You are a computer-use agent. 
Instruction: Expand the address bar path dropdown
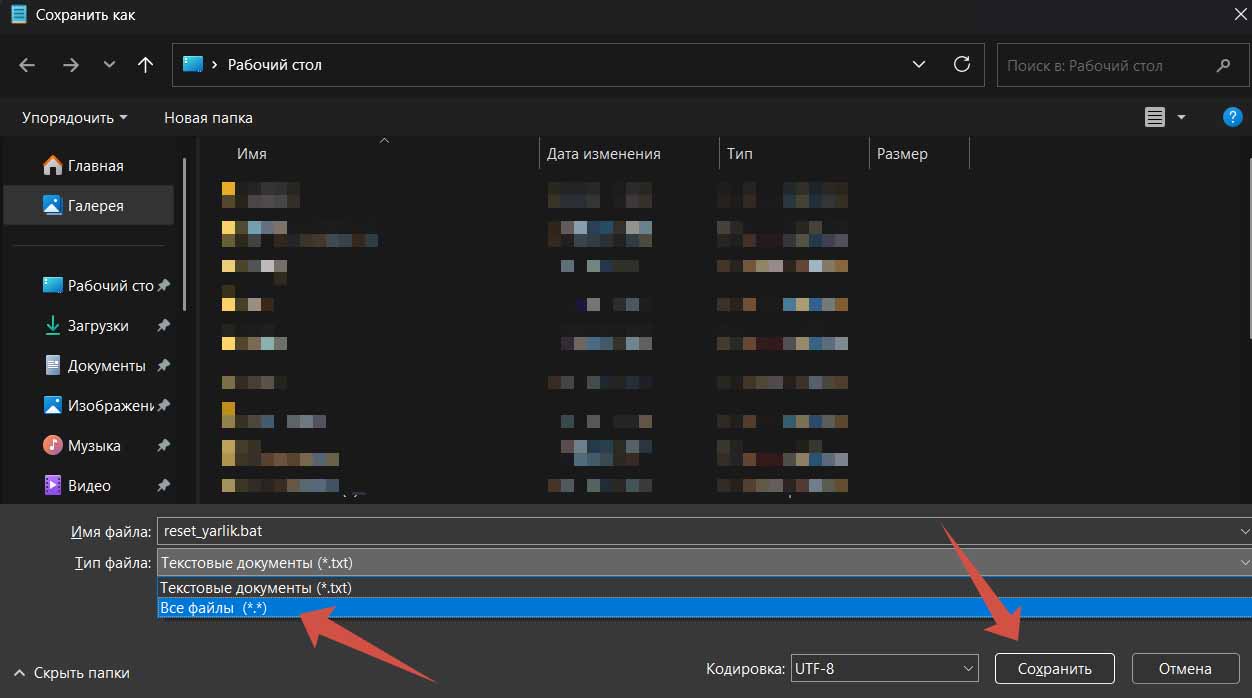coord(919,65)
